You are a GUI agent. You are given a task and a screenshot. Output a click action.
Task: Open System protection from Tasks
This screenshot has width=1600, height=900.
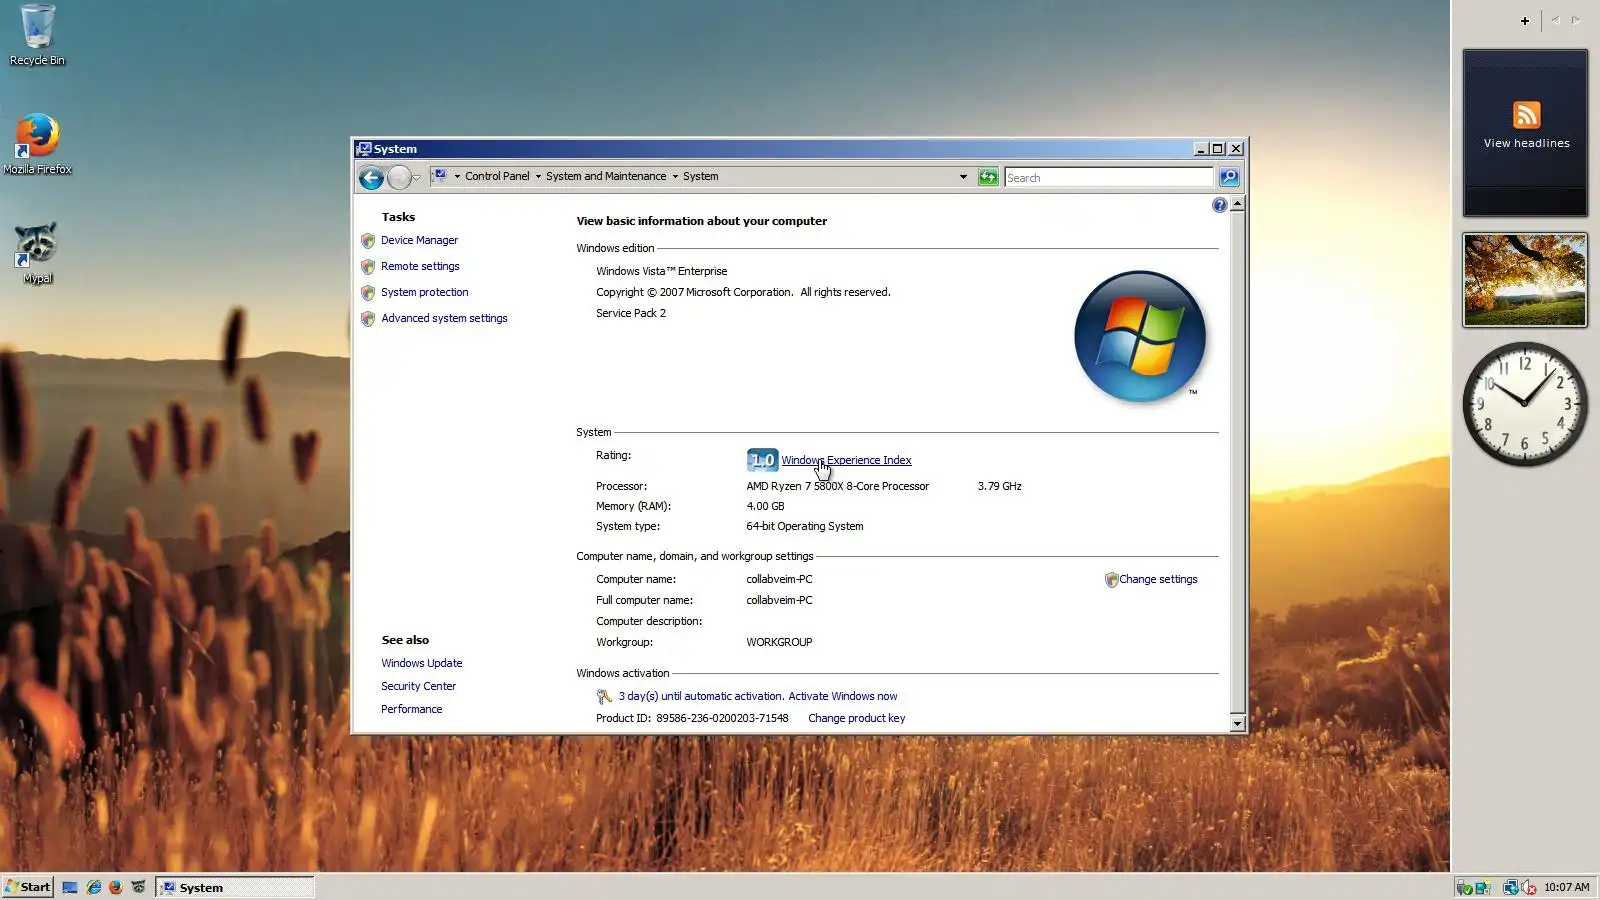pyautogui.click(x=424, y=293)
